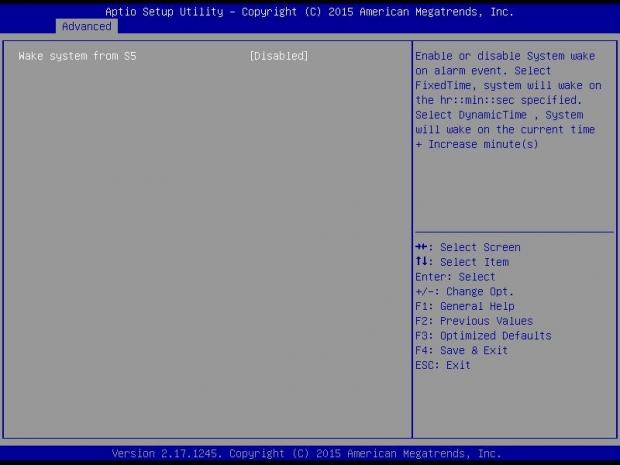Viewport: 620px width, 465px height.
Task: Click the Select Item arrow keys hint
Action: [x=462, y=262]
